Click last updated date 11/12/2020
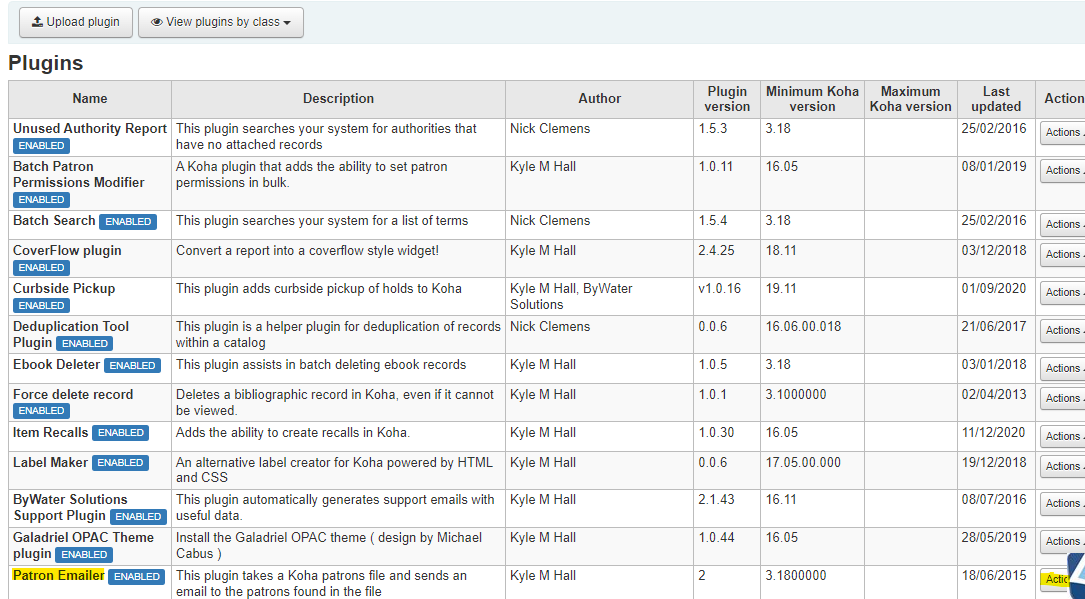 click(994, 432)
